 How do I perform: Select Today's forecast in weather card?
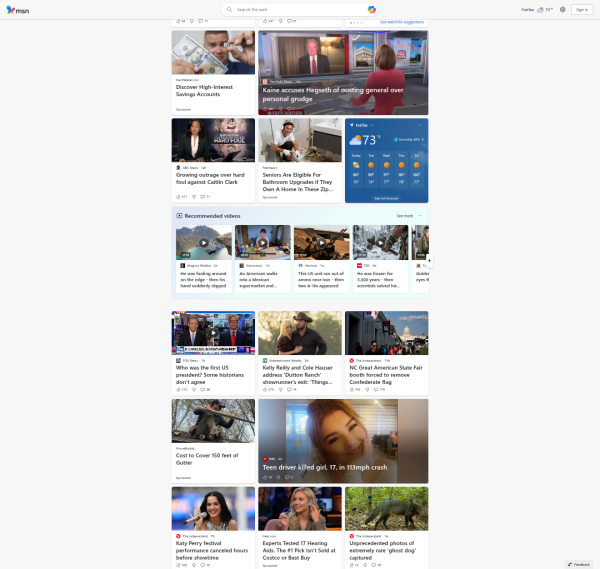click(356, 169)
